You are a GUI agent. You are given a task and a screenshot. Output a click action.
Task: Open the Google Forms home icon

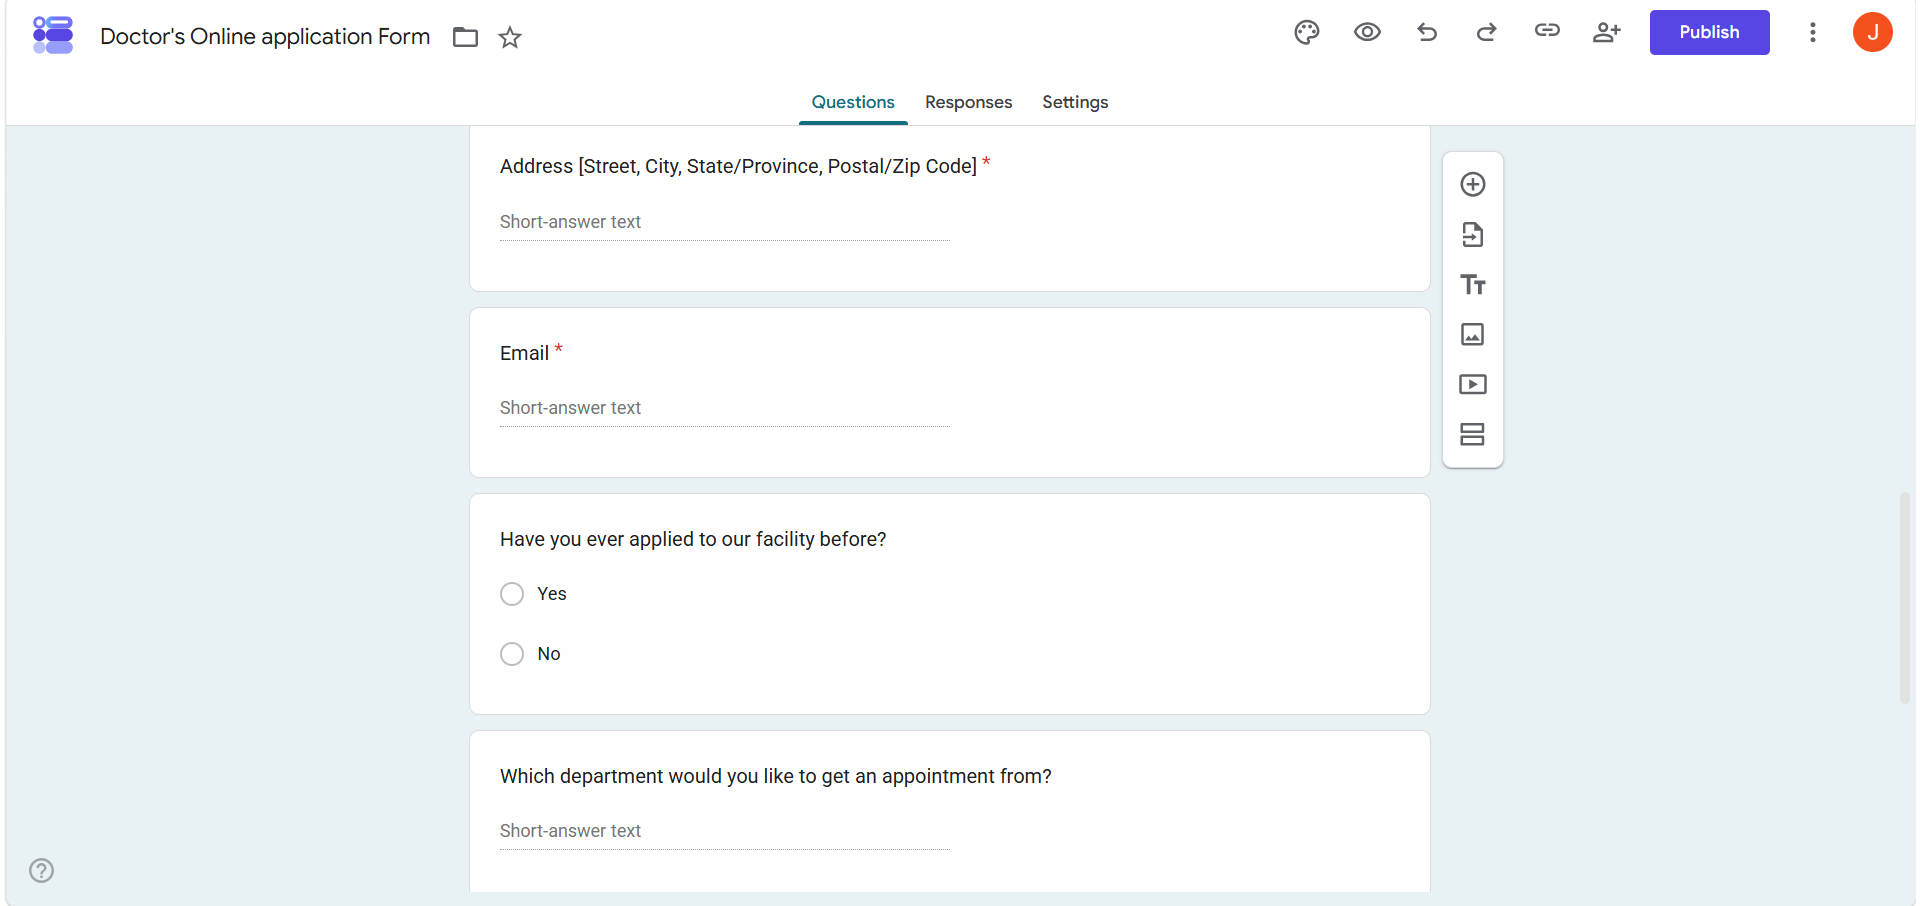53,35
